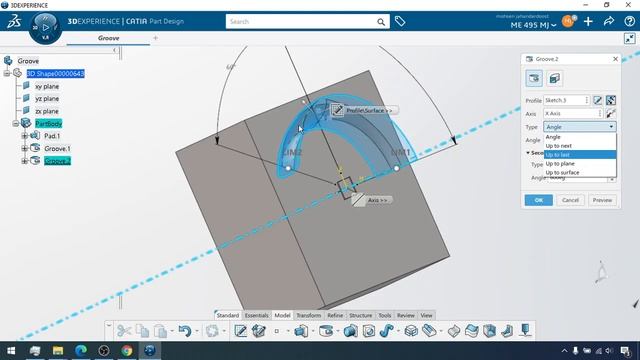Collapse the Second limit section triangle
Screen dimensions: 640x360
[528, 153]
